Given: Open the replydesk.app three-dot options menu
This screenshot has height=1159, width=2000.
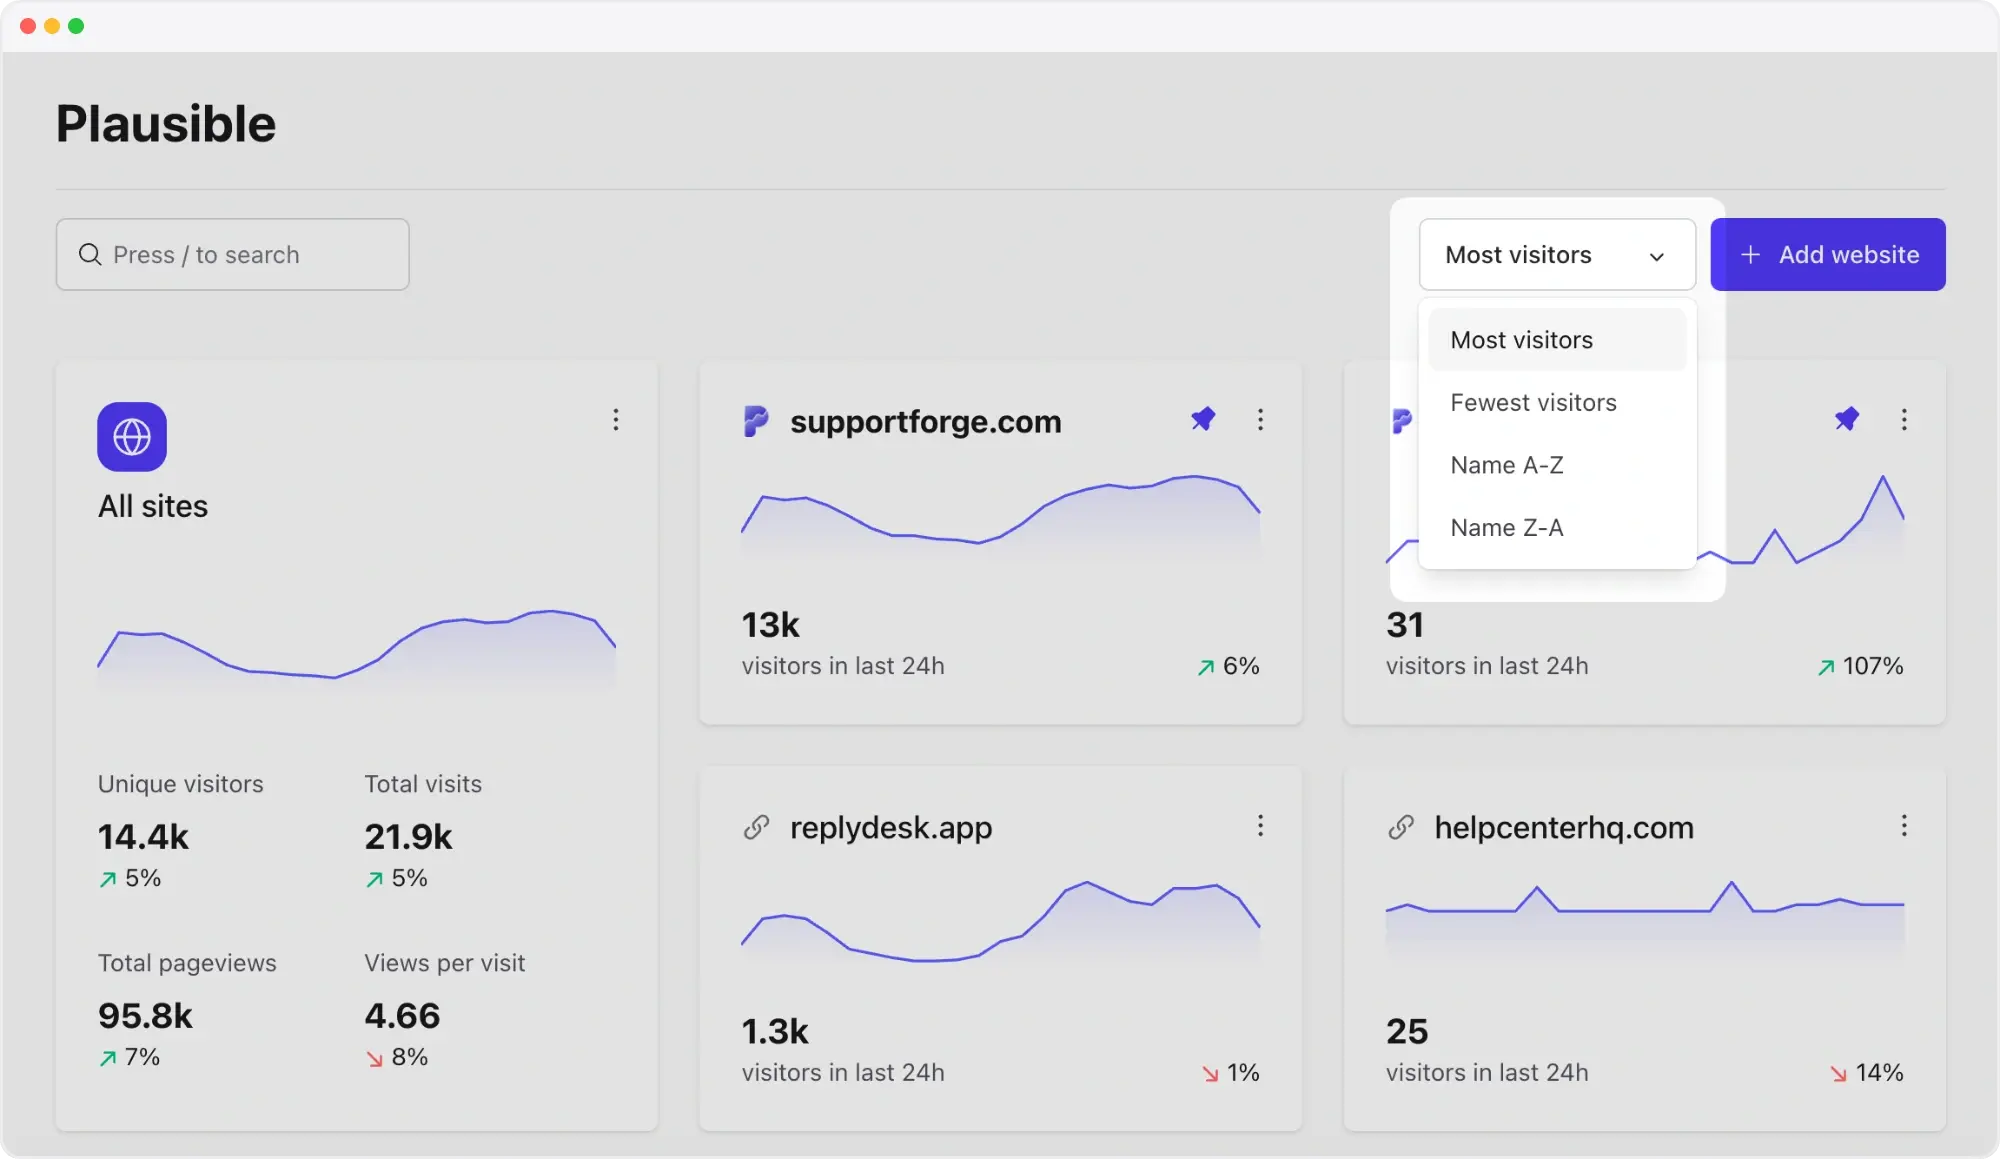Looking at the screenshot, I should 1260,826.
